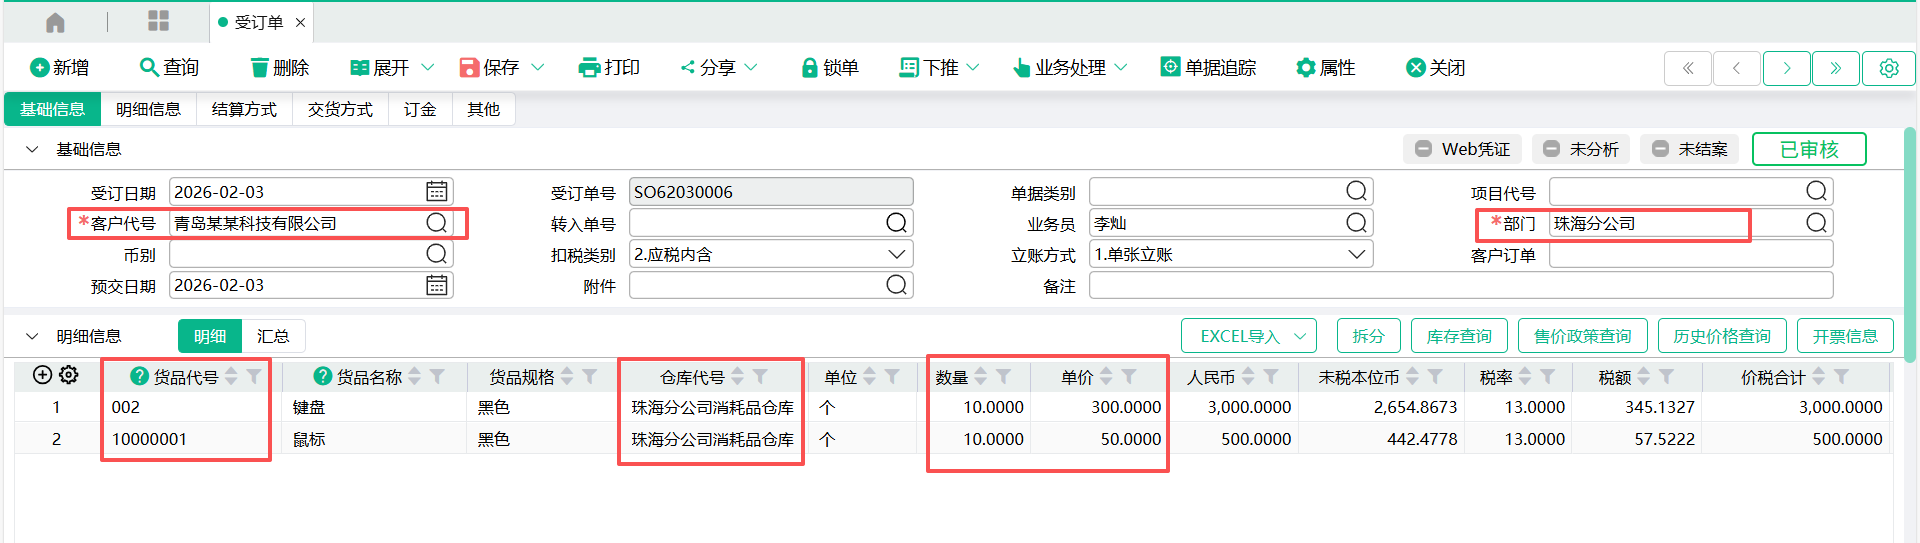Screen dimensions: 1920x543
Task: Click the home icon in the tab bar
Action: (x=55, y=22)
